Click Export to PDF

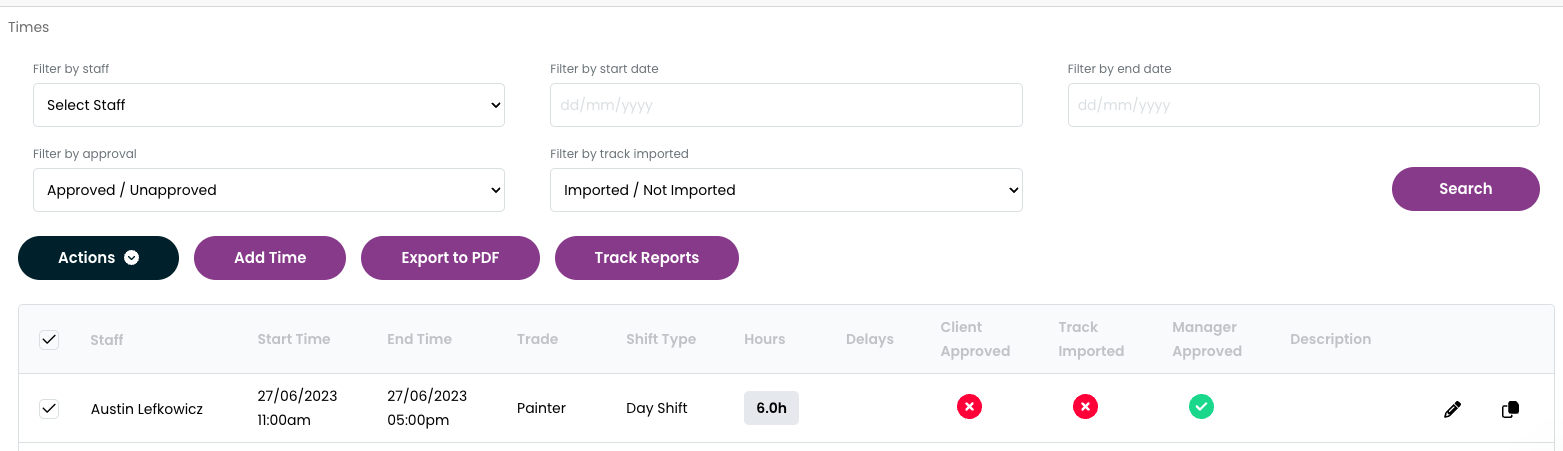point(450,258)
